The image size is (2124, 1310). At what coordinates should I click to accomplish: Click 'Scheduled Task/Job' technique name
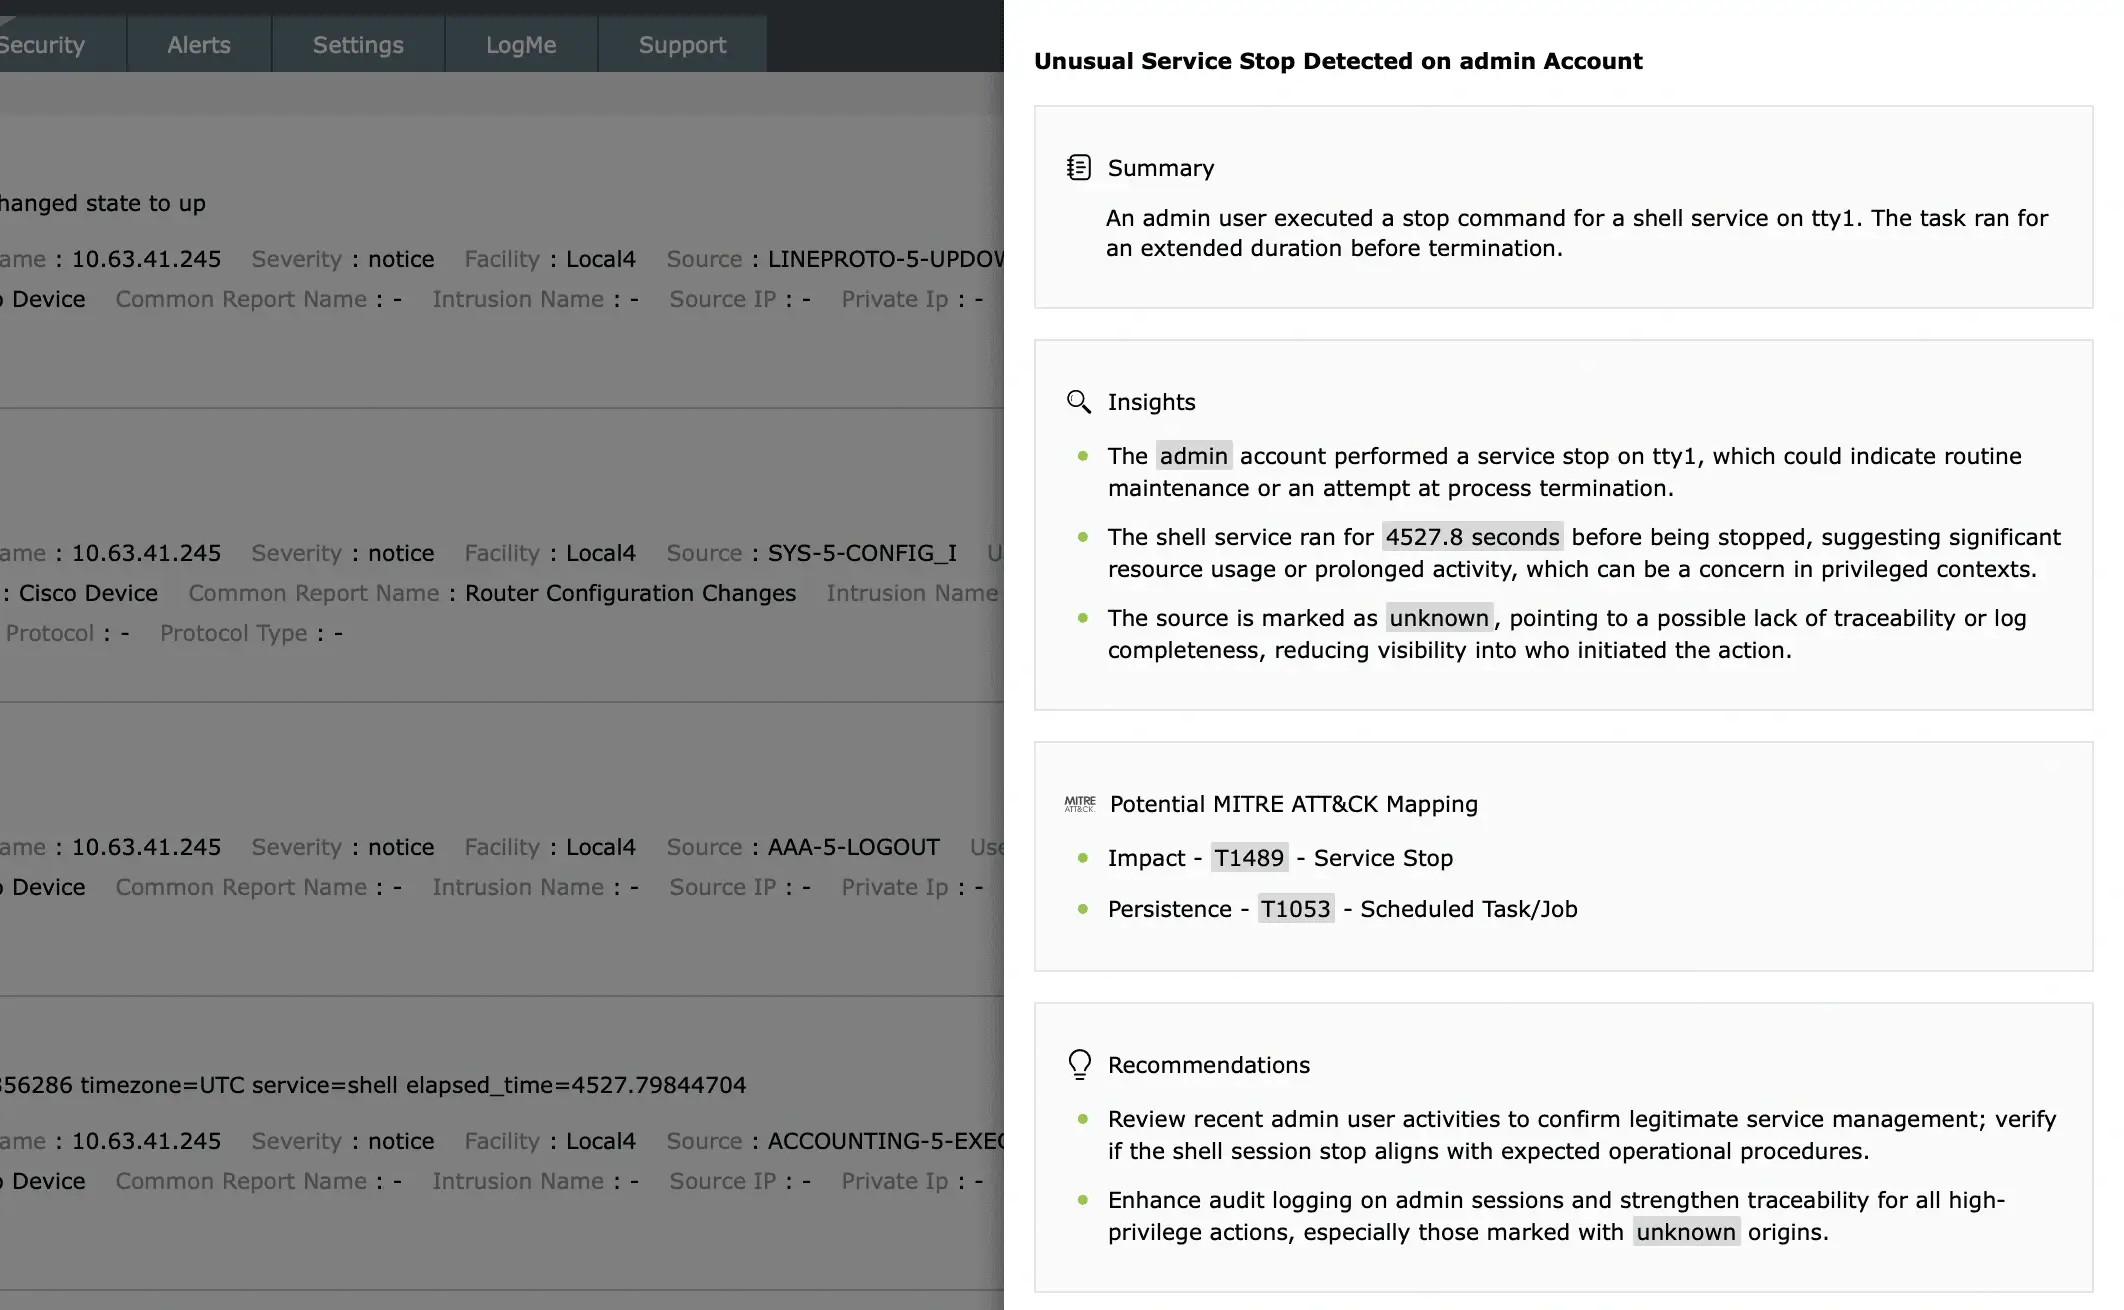pos(1469,909)
